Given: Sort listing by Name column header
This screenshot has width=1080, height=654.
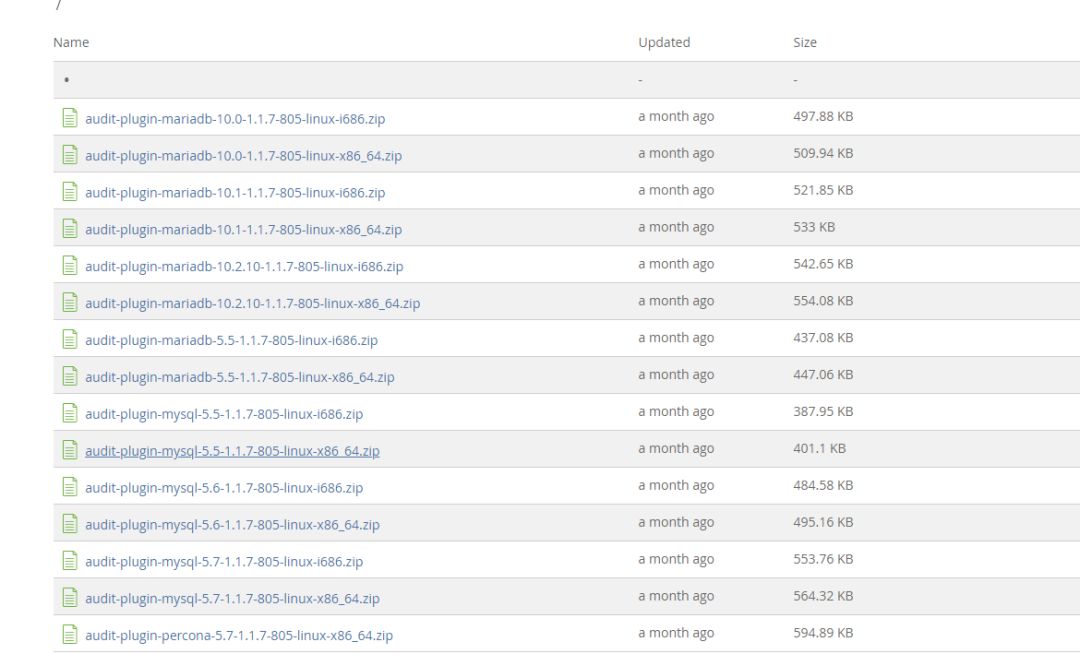Looking at the screenshot, I should click(x=71, y=43).
